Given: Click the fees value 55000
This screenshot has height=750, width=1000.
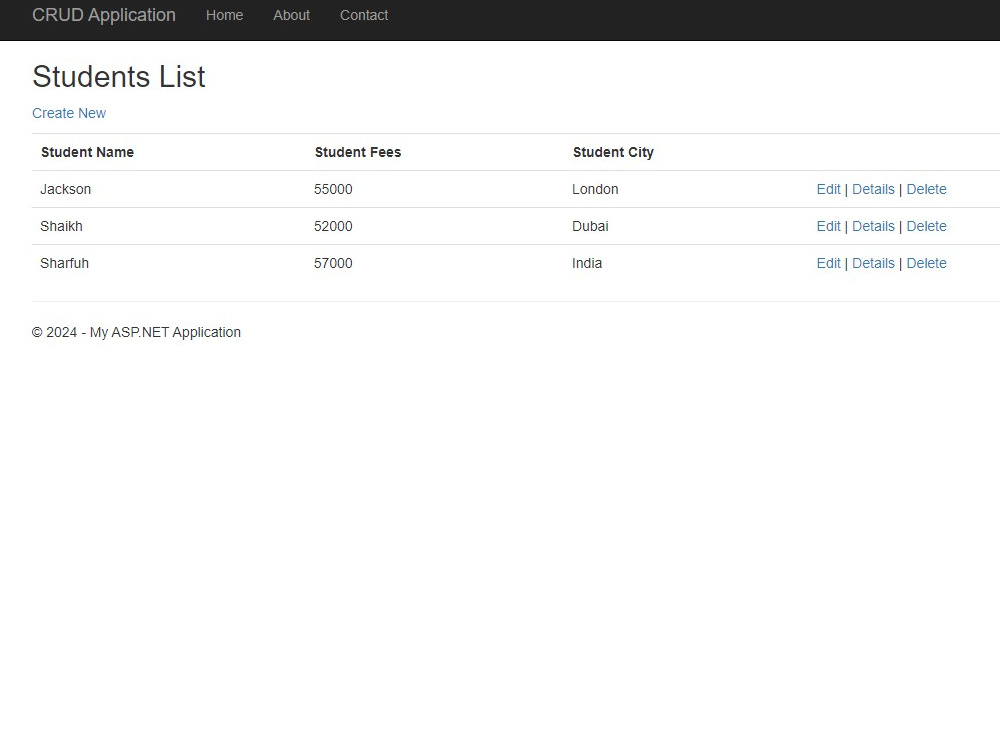Looking at the screenshot, I should (333, 189).
